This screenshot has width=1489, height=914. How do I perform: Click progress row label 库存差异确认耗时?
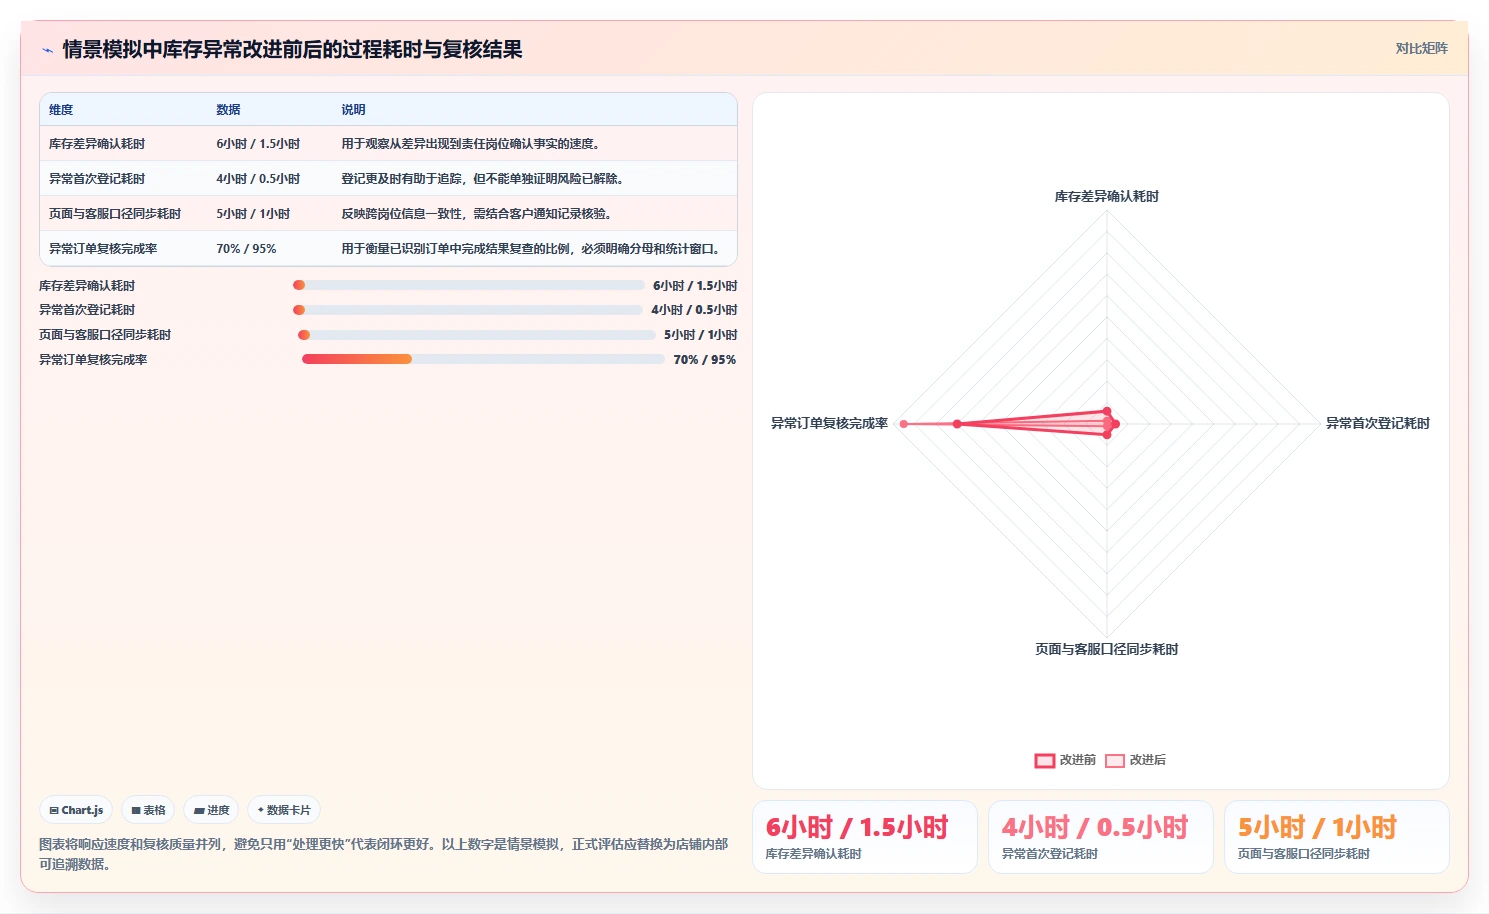tap(87, 286)
